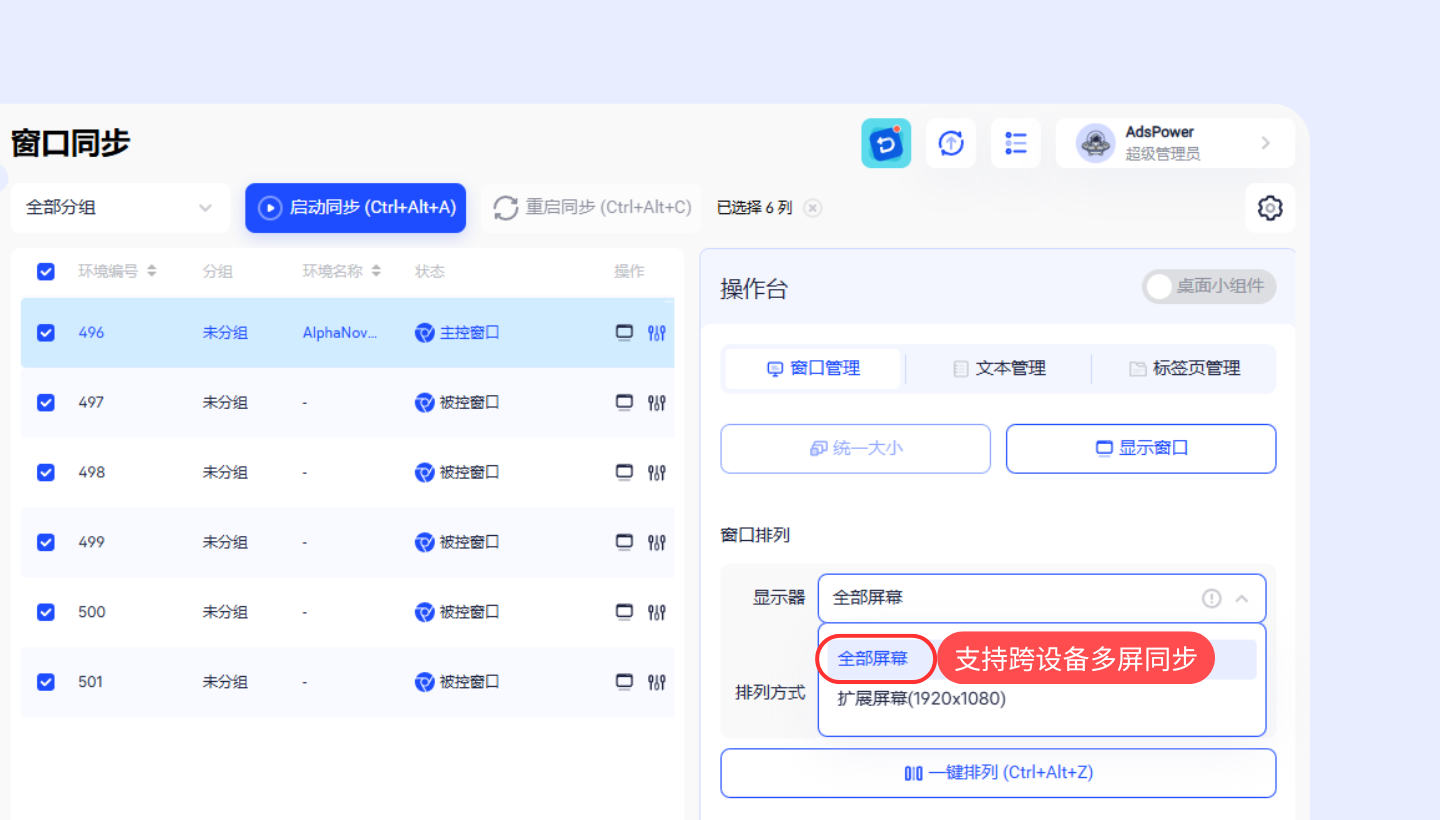Click the AdsPower user avatar
The image size is (1440, 820).
1095,143
